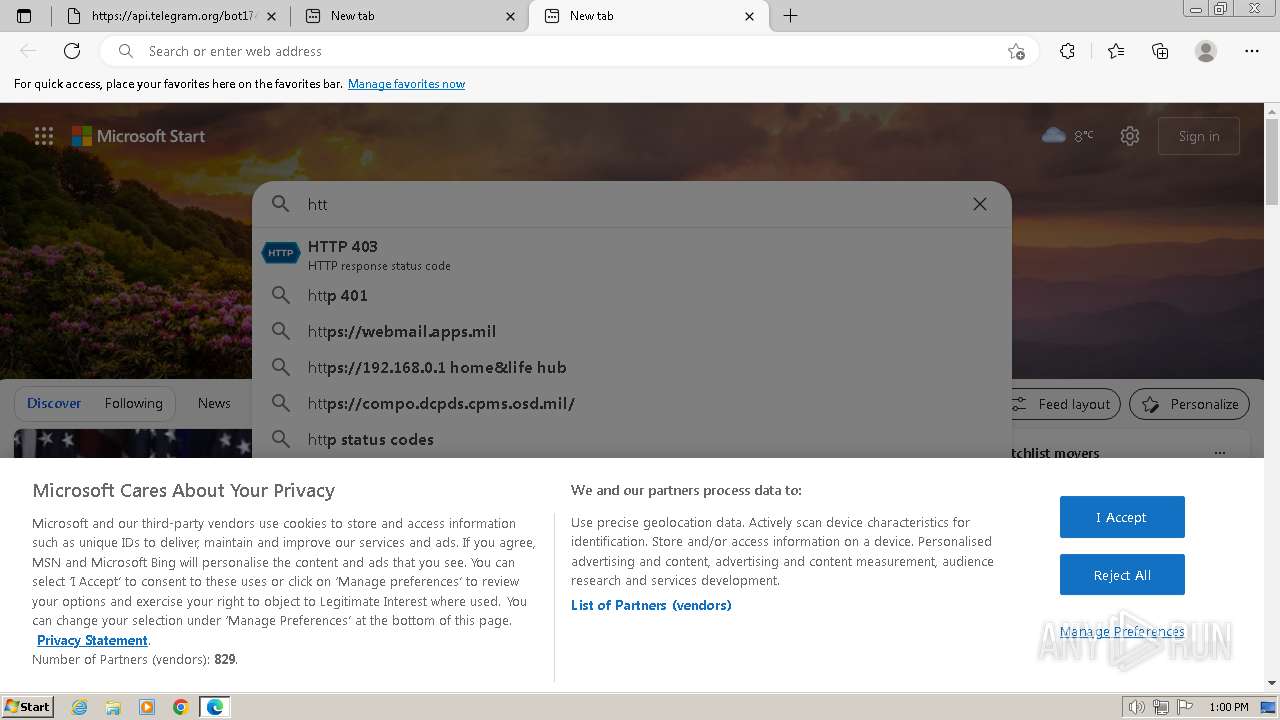1280x720 pixels.
Task: Select the 'http 401' suggestion
Action: tap(632, 295)
